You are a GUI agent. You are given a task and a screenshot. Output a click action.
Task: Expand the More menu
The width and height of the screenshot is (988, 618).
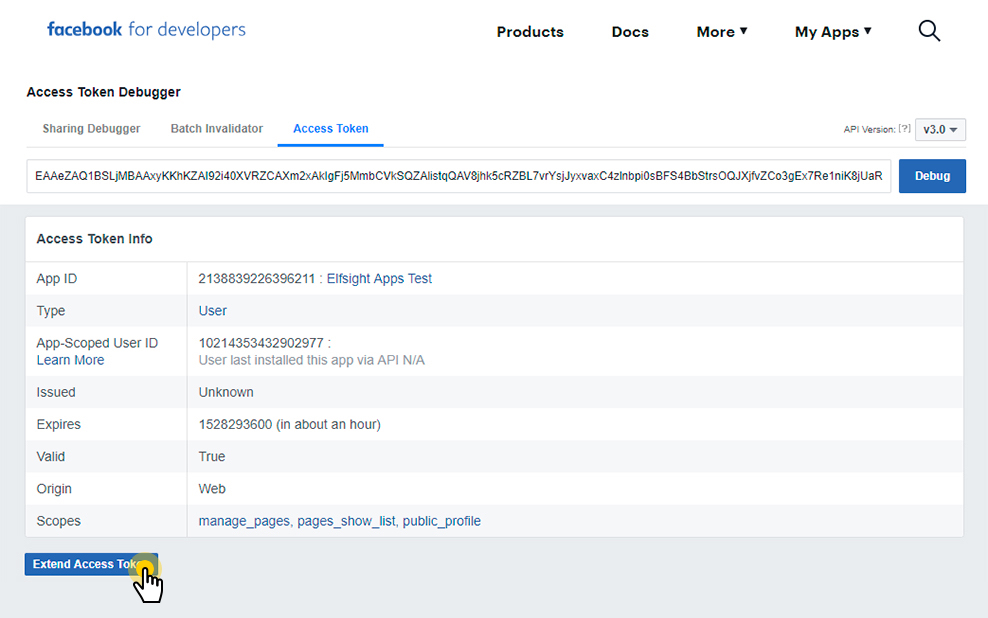721,31
